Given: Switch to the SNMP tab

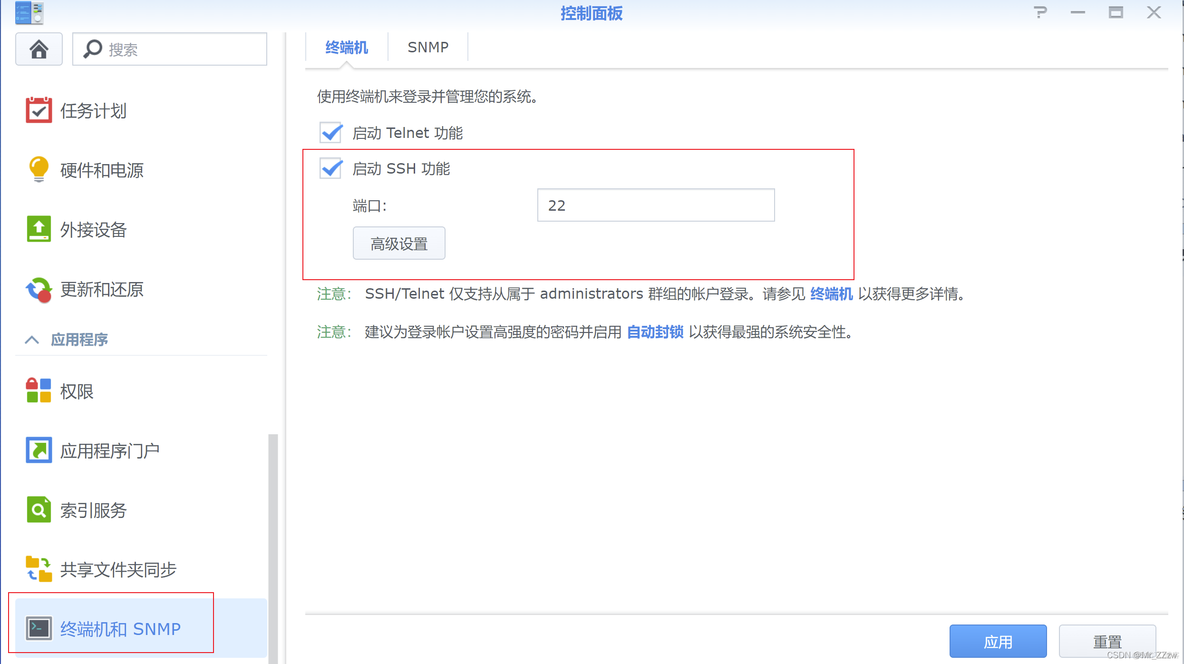Looking at the screenshot, I should pos(428,47).
